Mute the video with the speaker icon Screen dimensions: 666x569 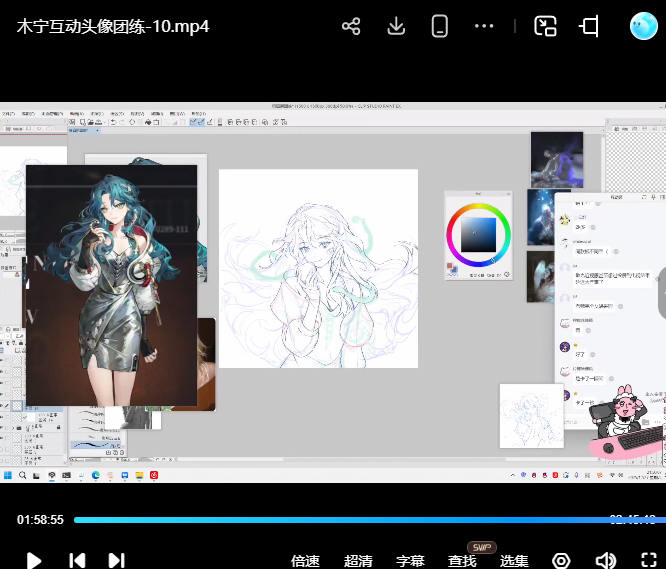coord(605,560)
